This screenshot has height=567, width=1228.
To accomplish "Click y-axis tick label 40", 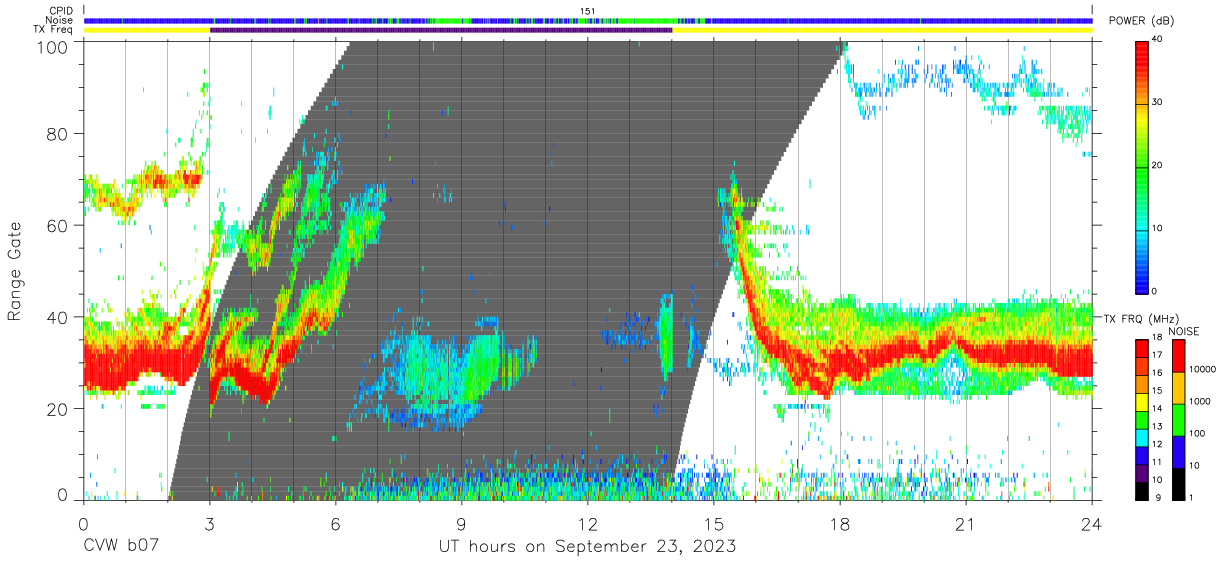I will 59,317.
